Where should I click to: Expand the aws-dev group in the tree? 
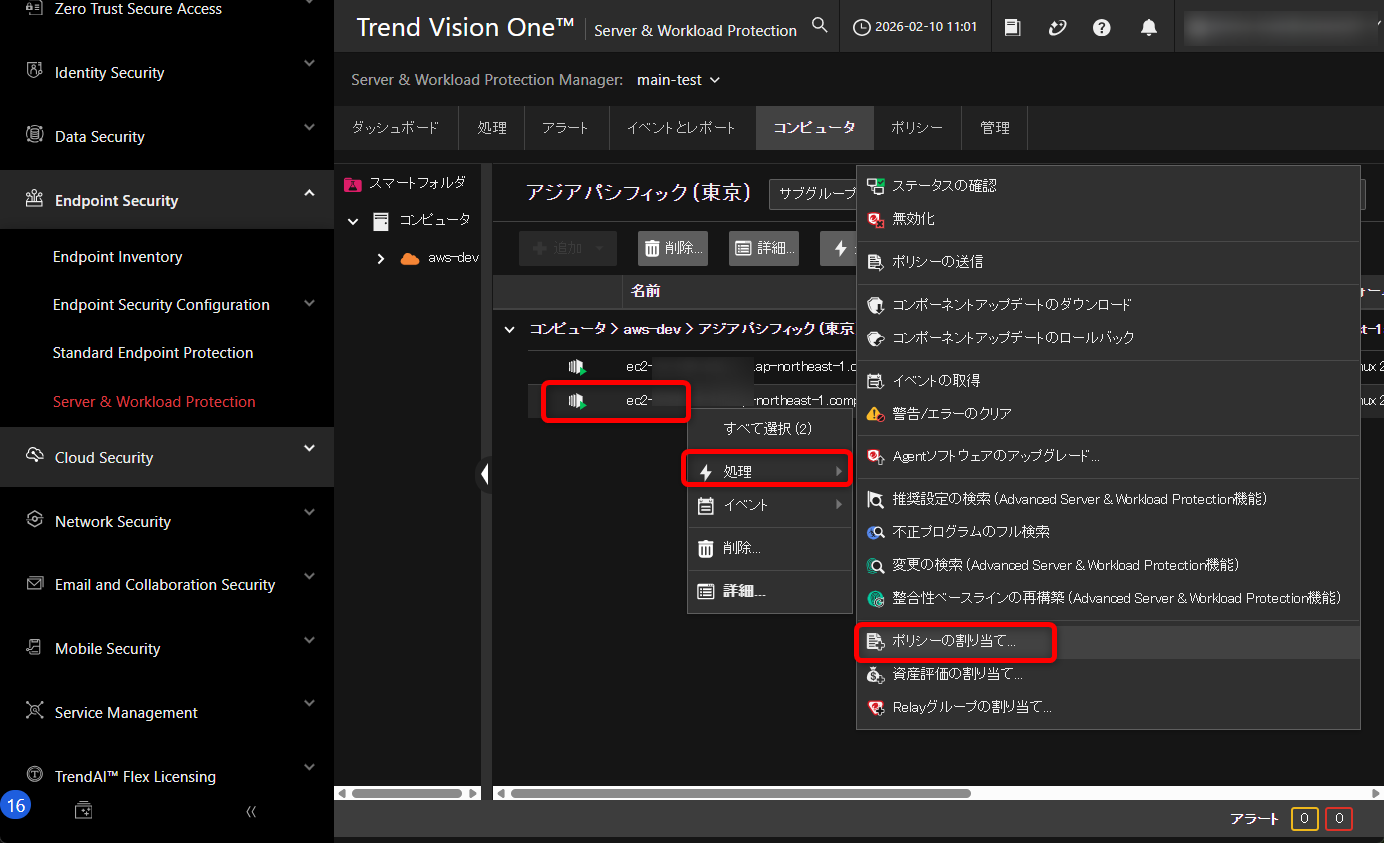coord(380,257)
